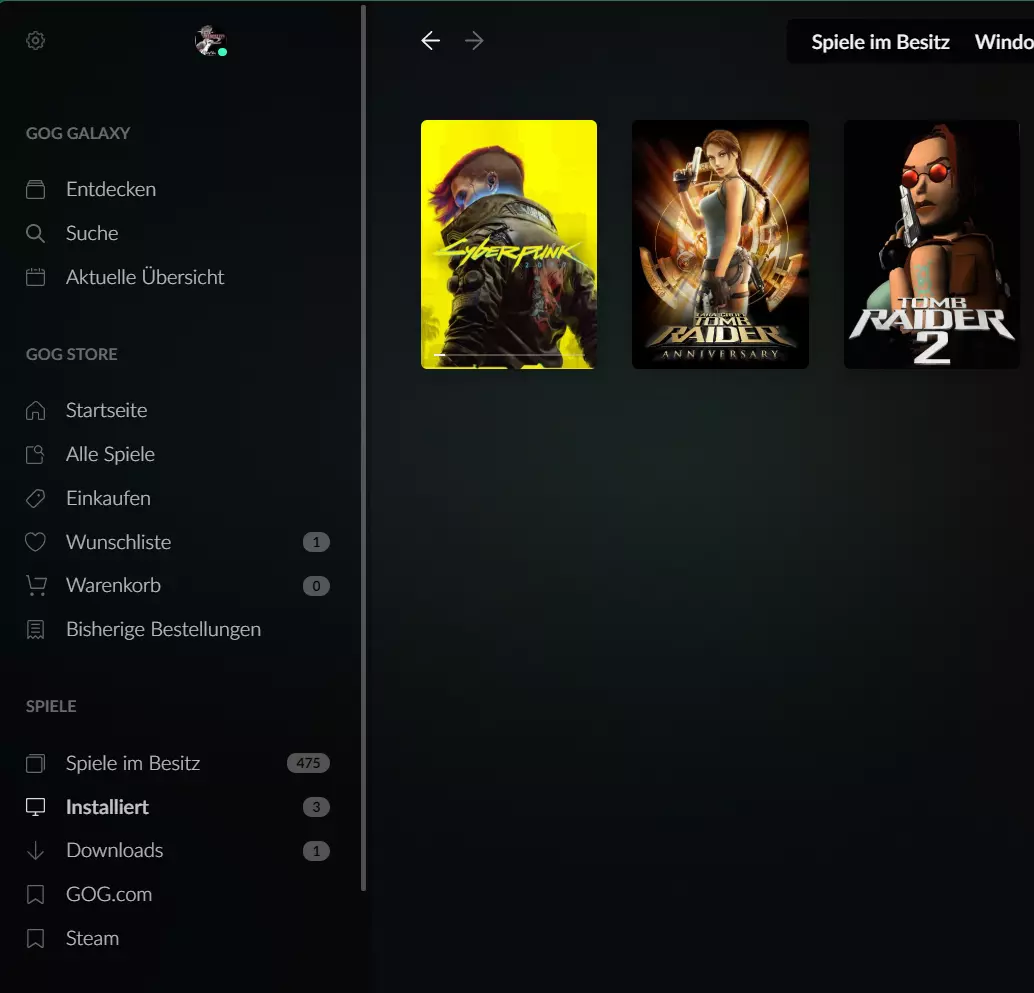This screenshot has height=993, width=1034.
Task: Click the Aktuelle Übersicht calendar icon
Action: tap(36, 277)
